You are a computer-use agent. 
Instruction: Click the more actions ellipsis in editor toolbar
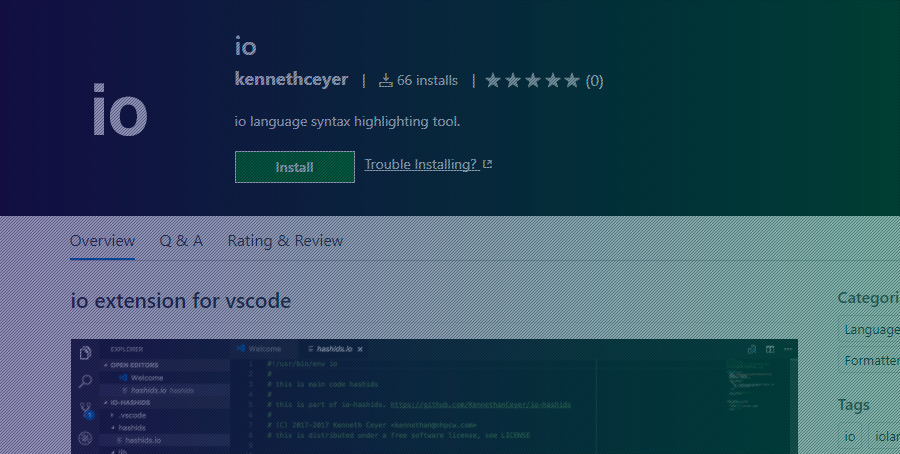788,349
